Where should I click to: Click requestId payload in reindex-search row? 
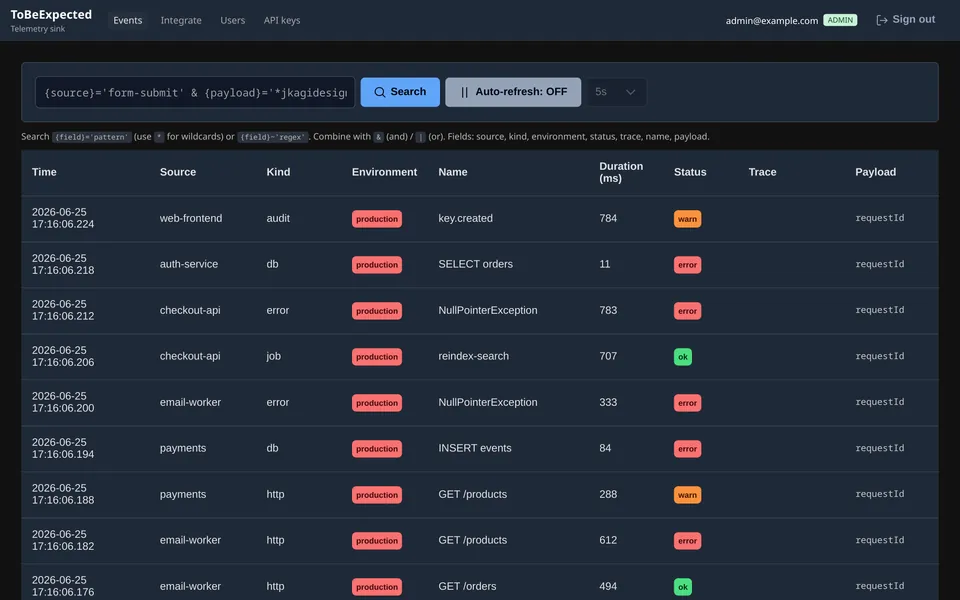[x=879, y=356]
